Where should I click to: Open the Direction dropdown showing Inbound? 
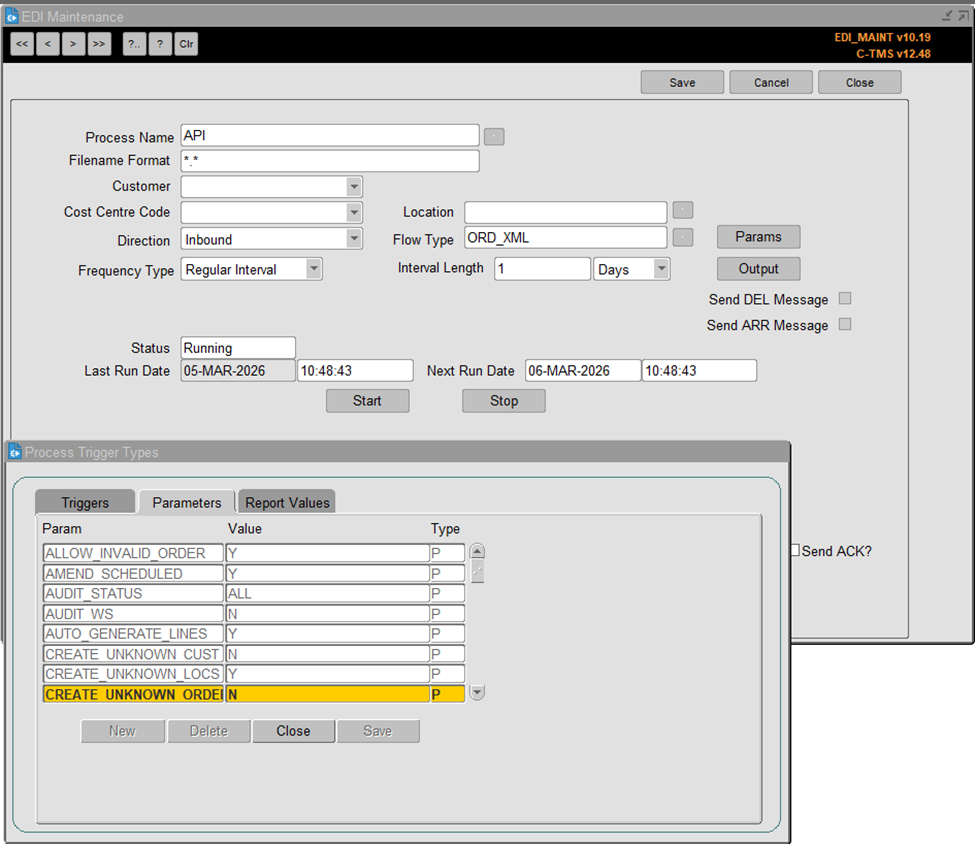tap(355, 239)
